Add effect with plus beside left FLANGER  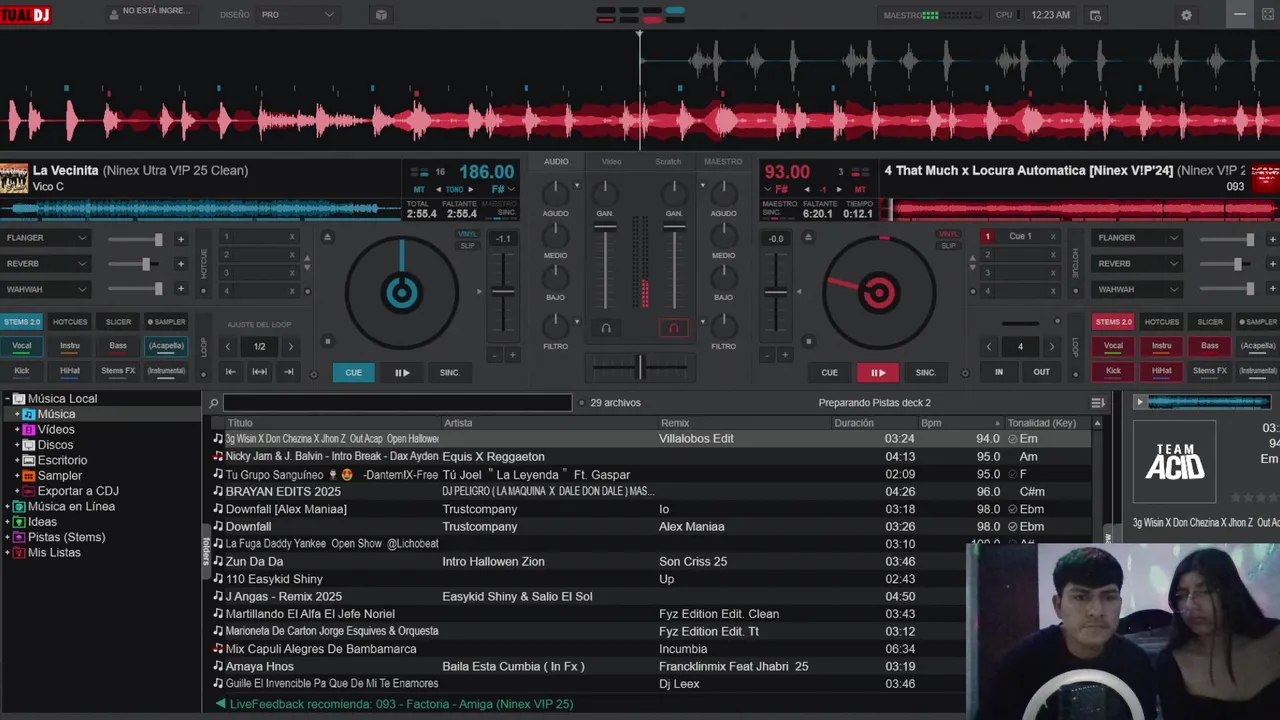(x=181, y=239)
